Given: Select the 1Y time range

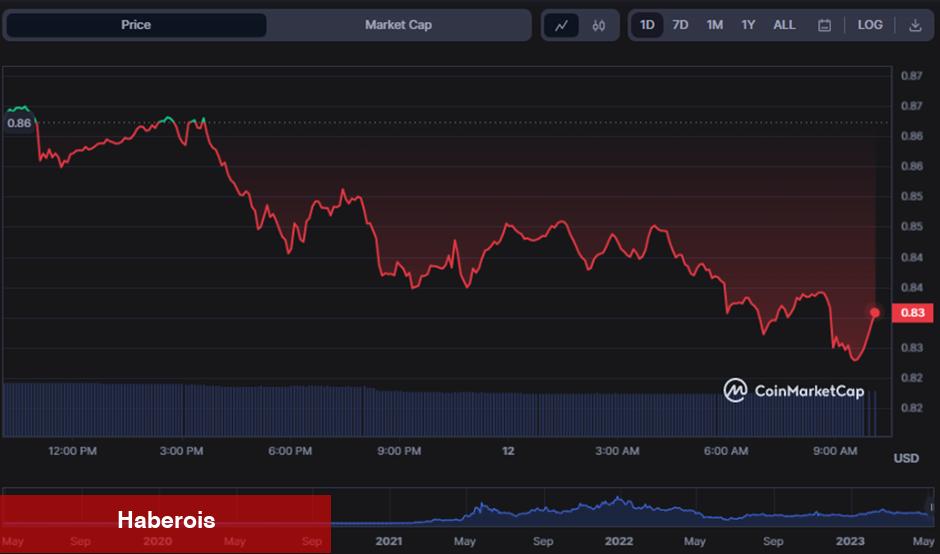Looking at the screenshot, I should click(x=748, y=25).
